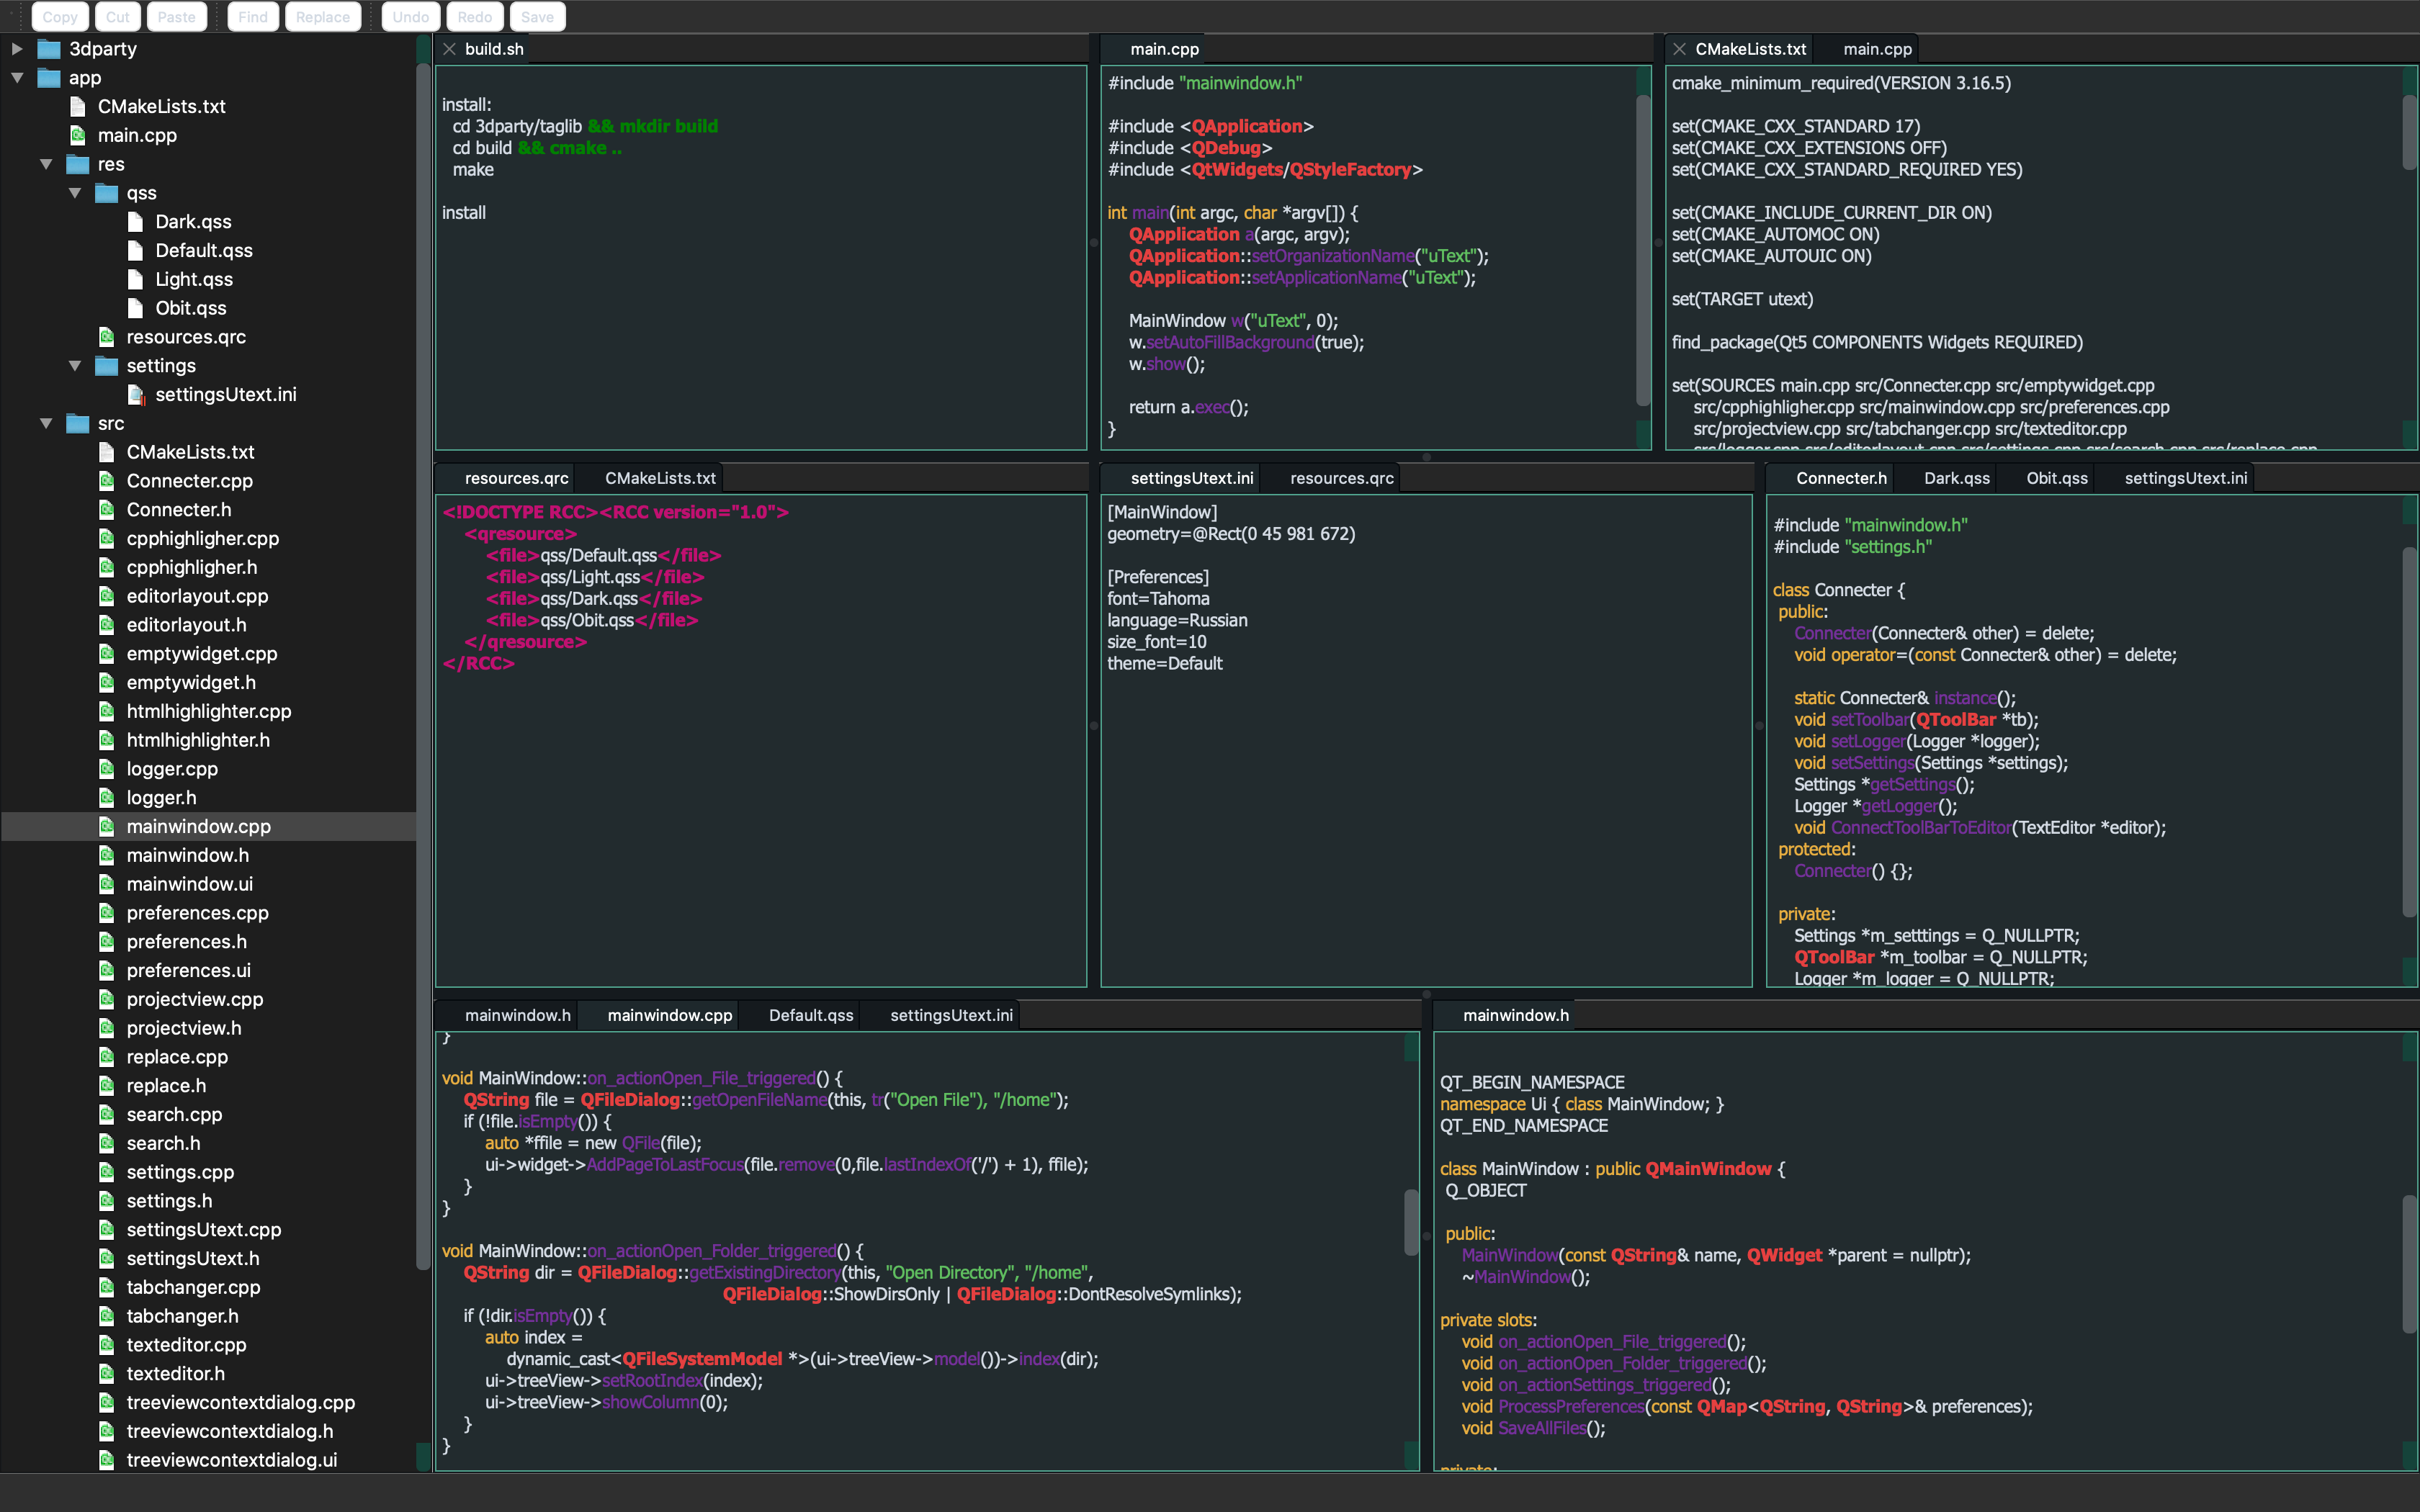Expand the 3dparty folder arrow
Viewport: 2420px width, 1512px height.
[x=17, y=49]
